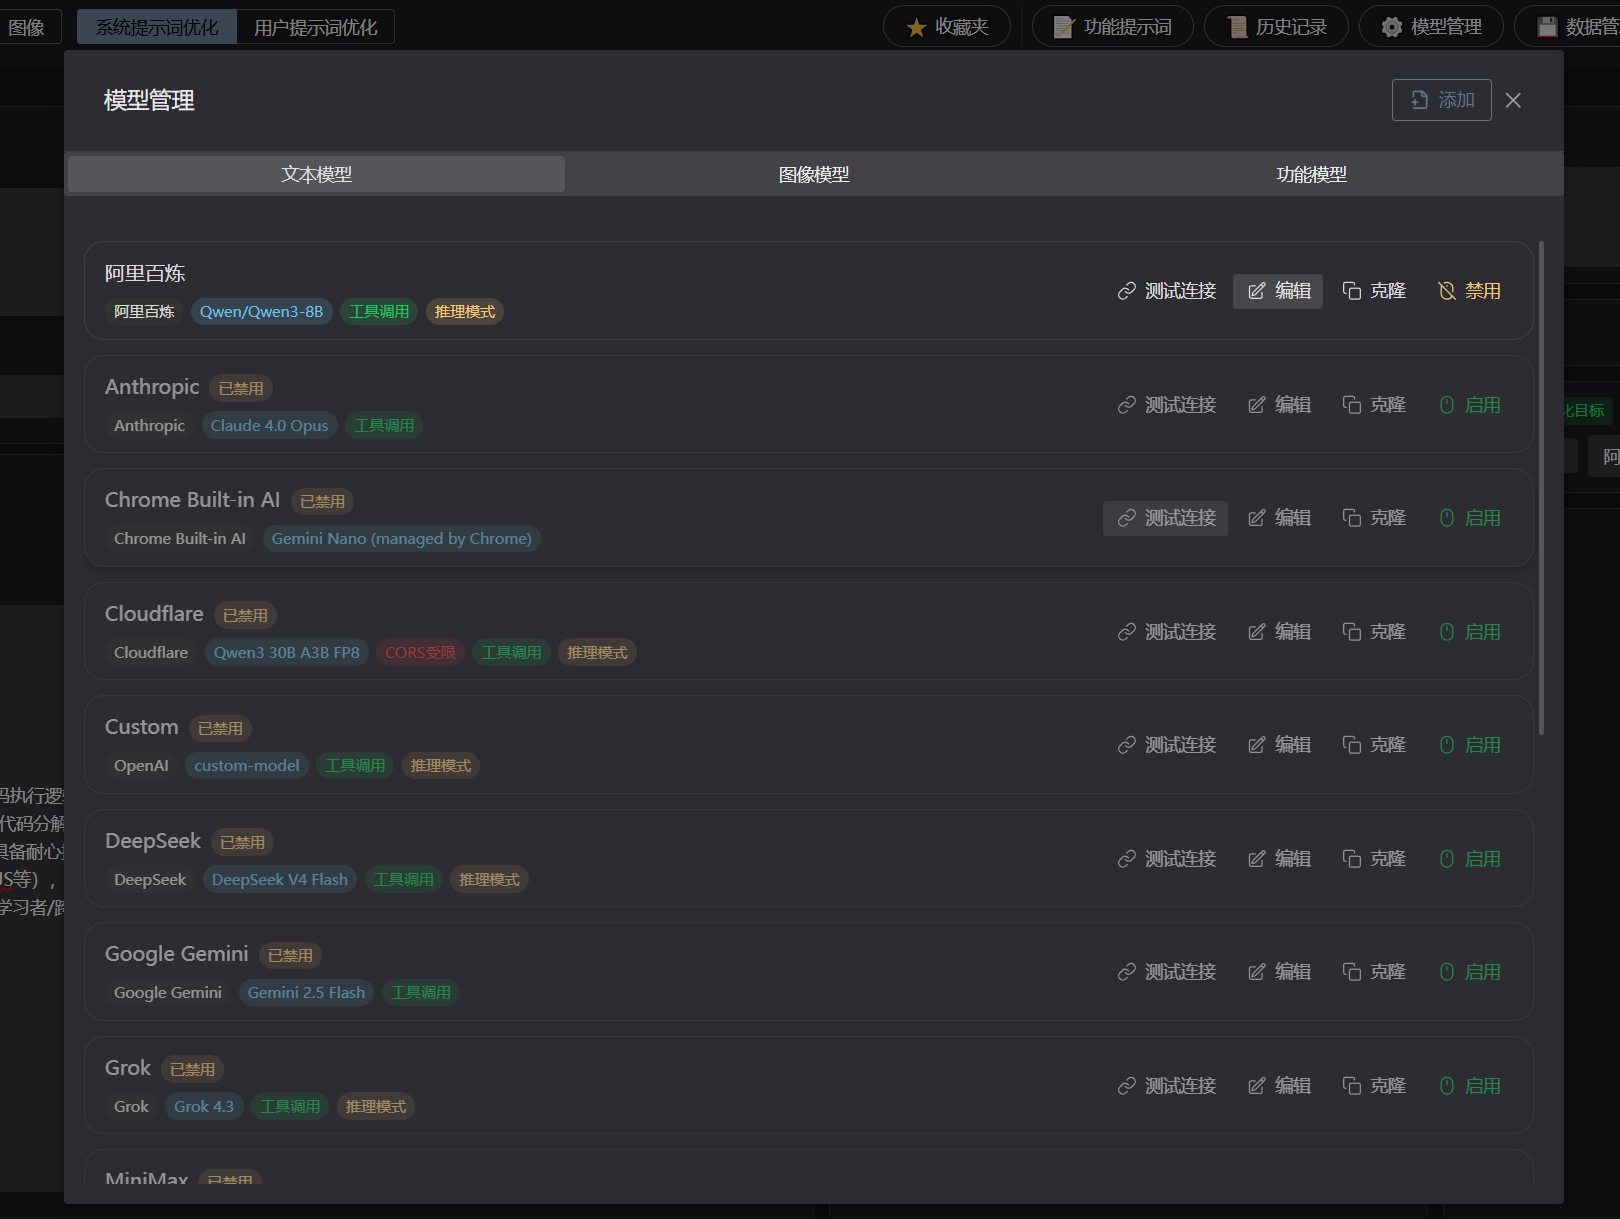The width and height of the screenshot is (1620, 1219).
Task: Click the custom-model tag
Action: pos(246,766)
